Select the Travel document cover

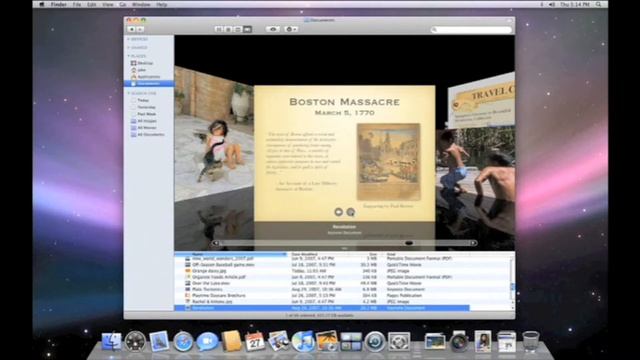click(x=482, y=100)
